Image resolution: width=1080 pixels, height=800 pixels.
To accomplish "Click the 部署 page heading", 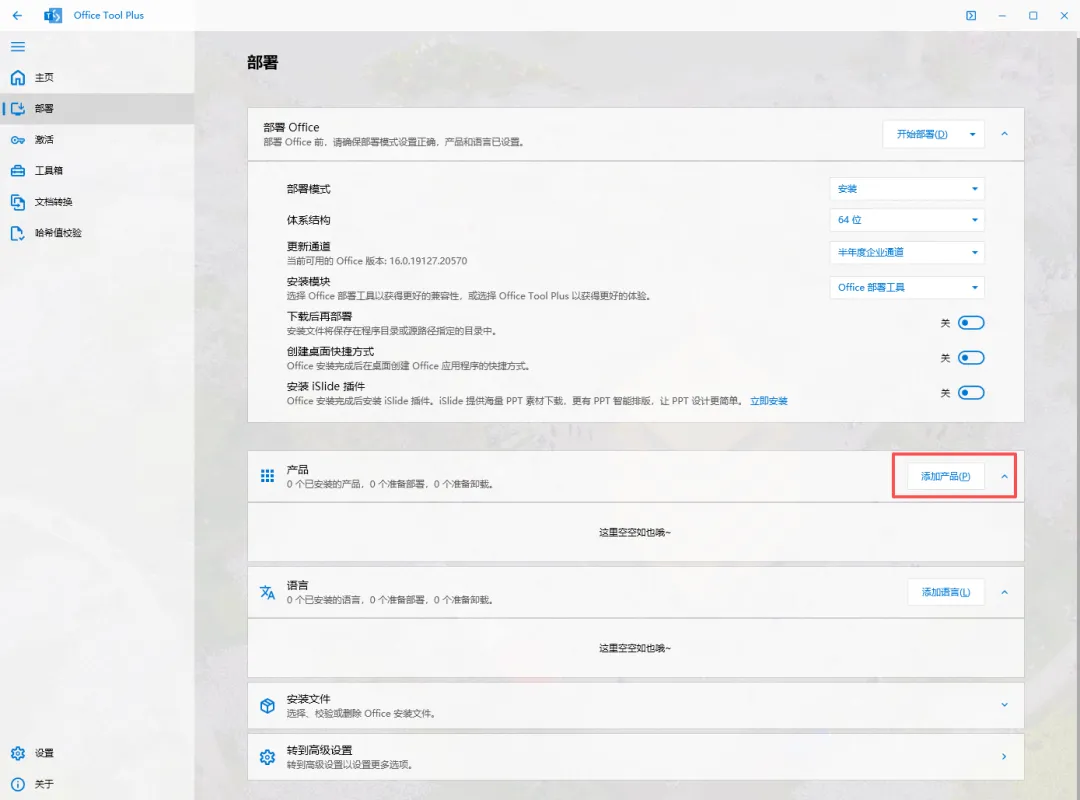I will (262, 63).
